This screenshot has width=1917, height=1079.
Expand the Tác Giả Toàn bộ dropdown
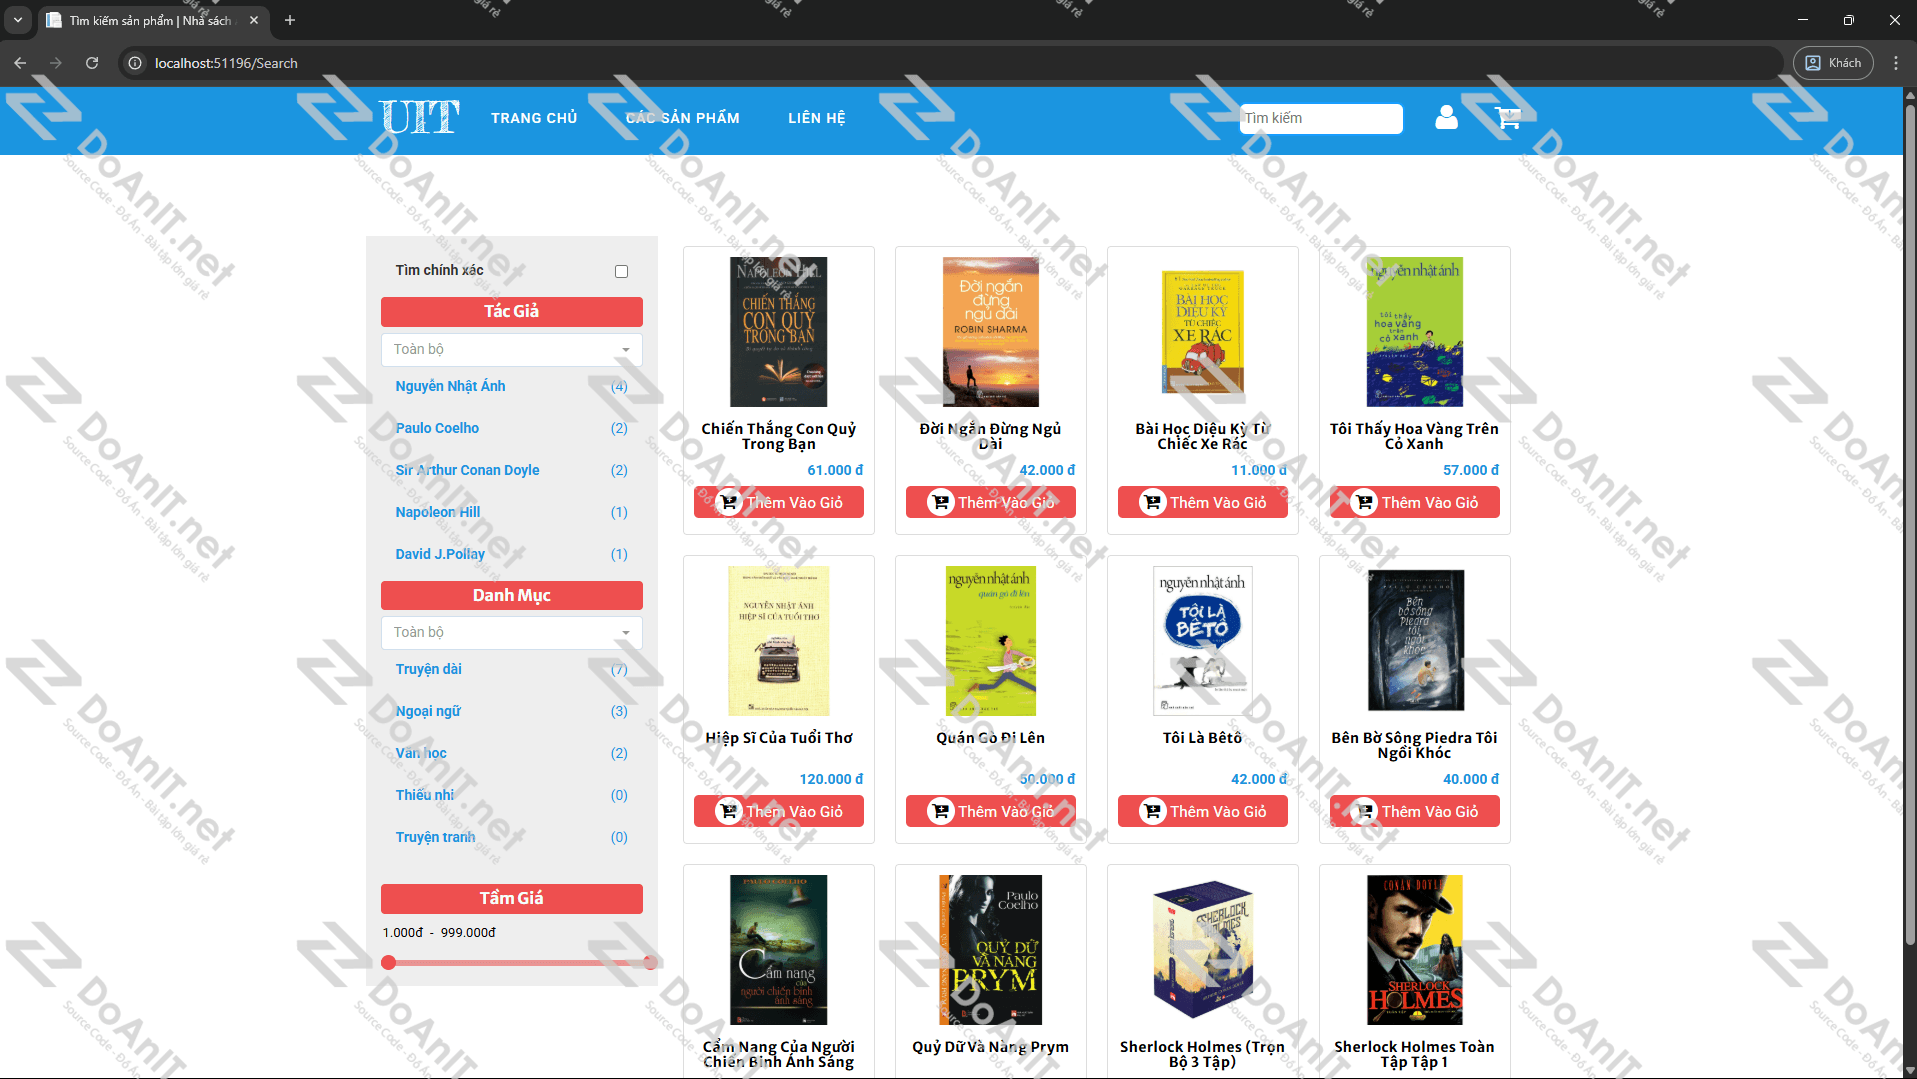coord(512,349)
